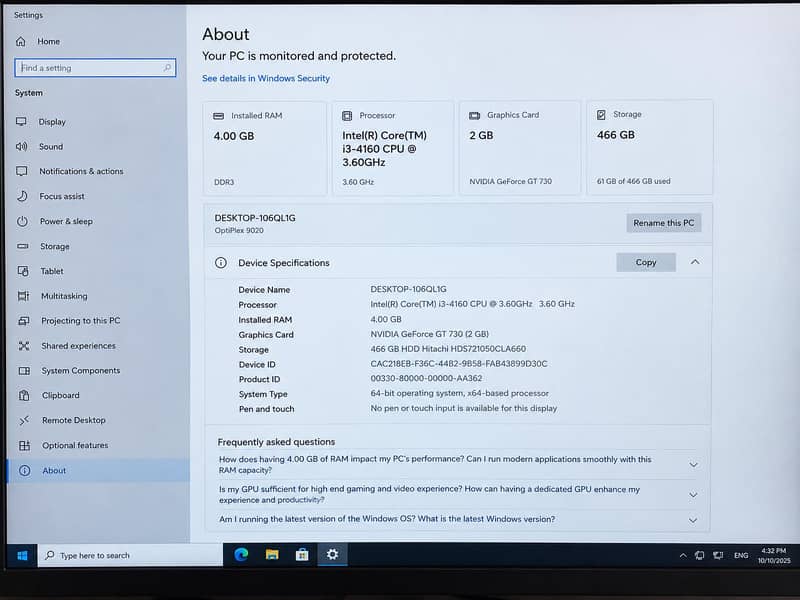This screenshot has width=800, height=600.
Task: Click the Type here to search box
Action: click(131, 555)
